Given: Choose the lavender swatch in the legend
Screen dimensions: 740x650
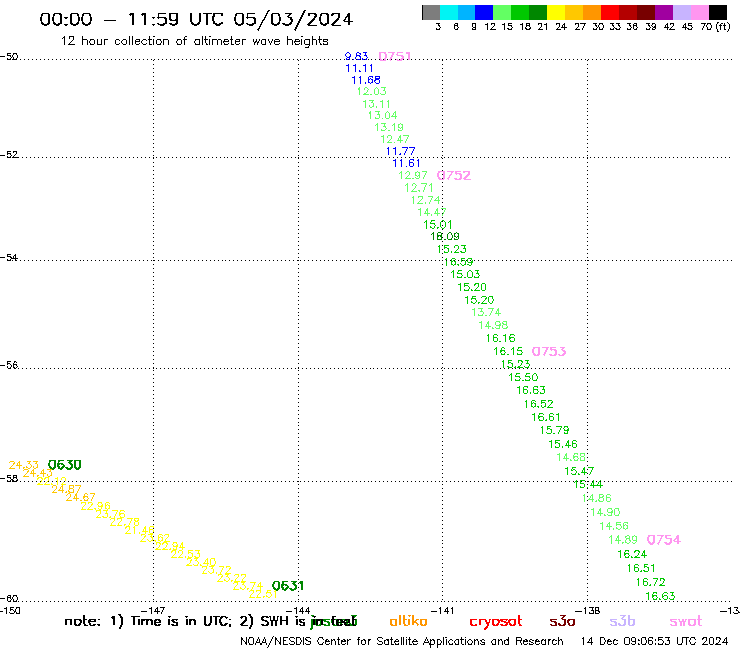Looking at the screenshot, I should (682, 12).
